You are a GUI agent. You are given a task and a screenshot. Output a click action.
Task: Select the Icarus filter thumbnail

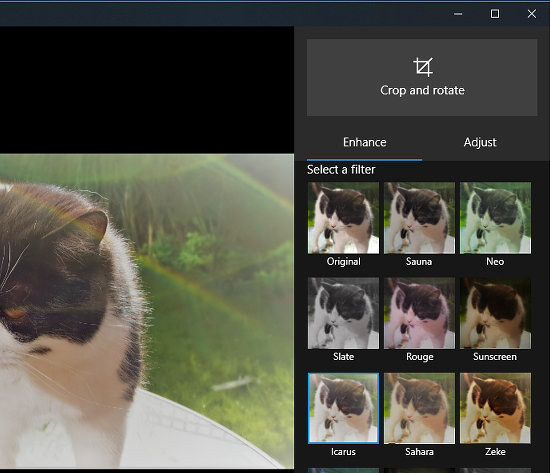[343, 408]
